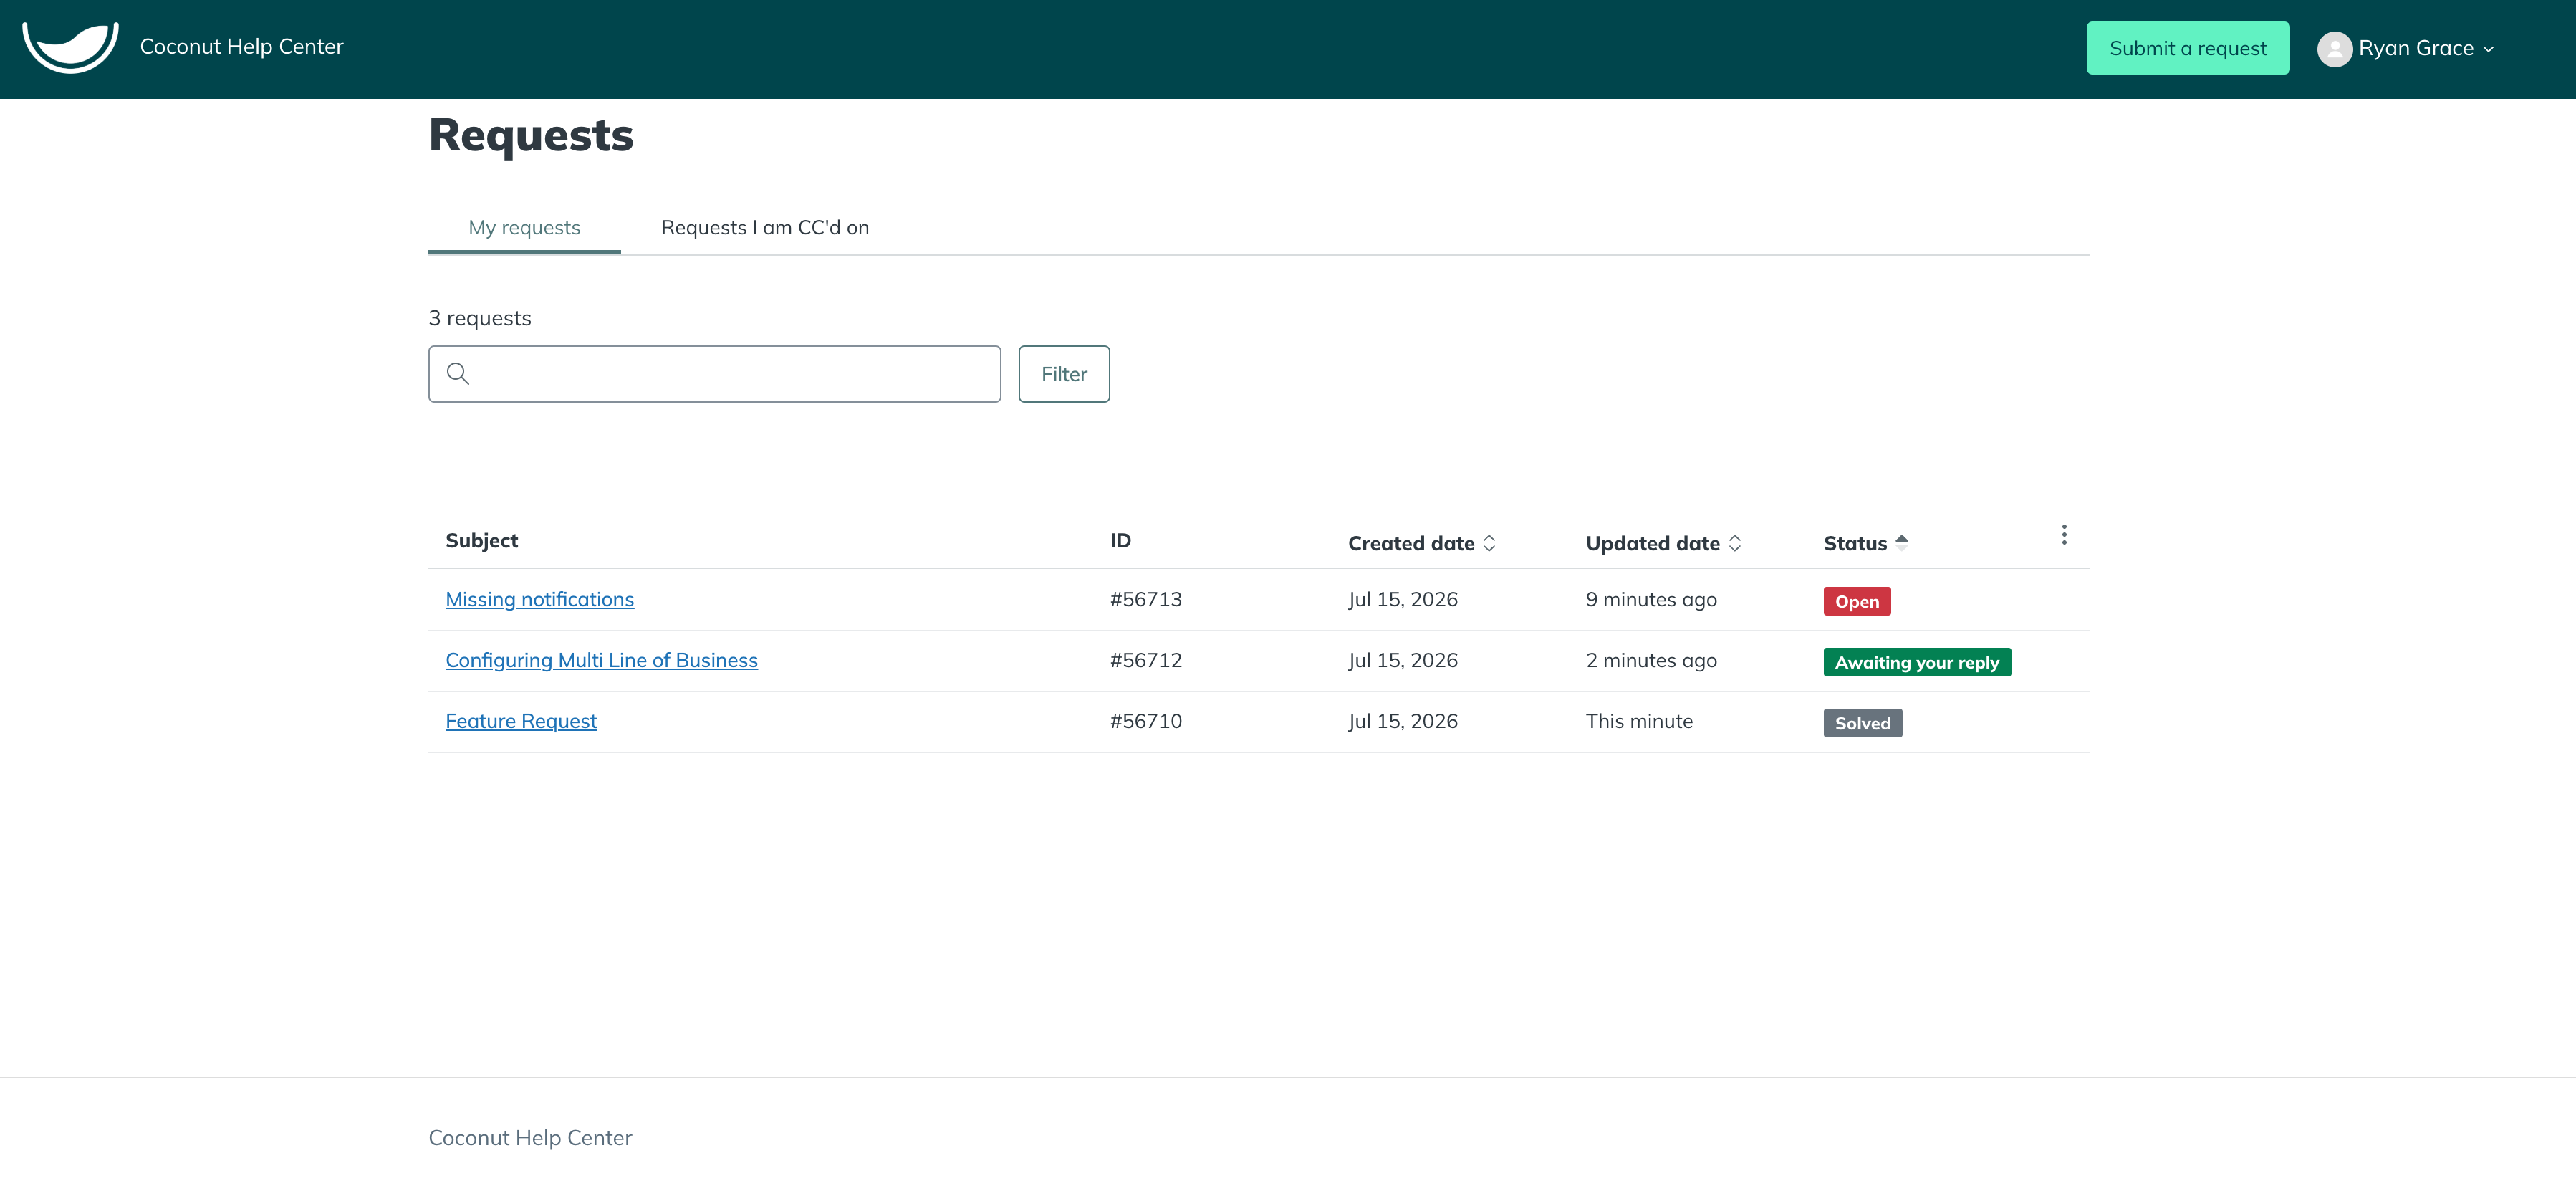This screenshot has width=2576, height=1201.
Task: Click created date of Missing notifications row
Action: pos(1403,599)
